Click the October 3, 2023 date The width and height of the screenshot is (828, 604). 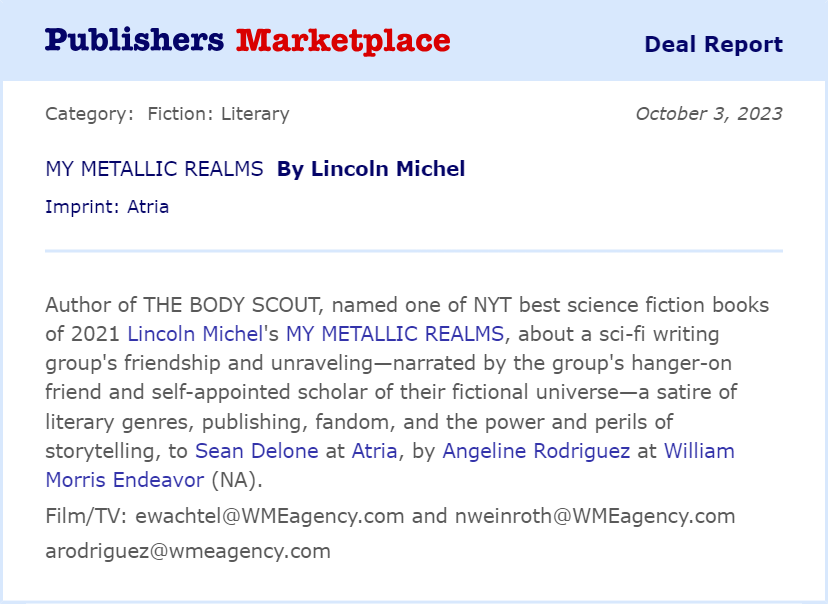point(708,114)
